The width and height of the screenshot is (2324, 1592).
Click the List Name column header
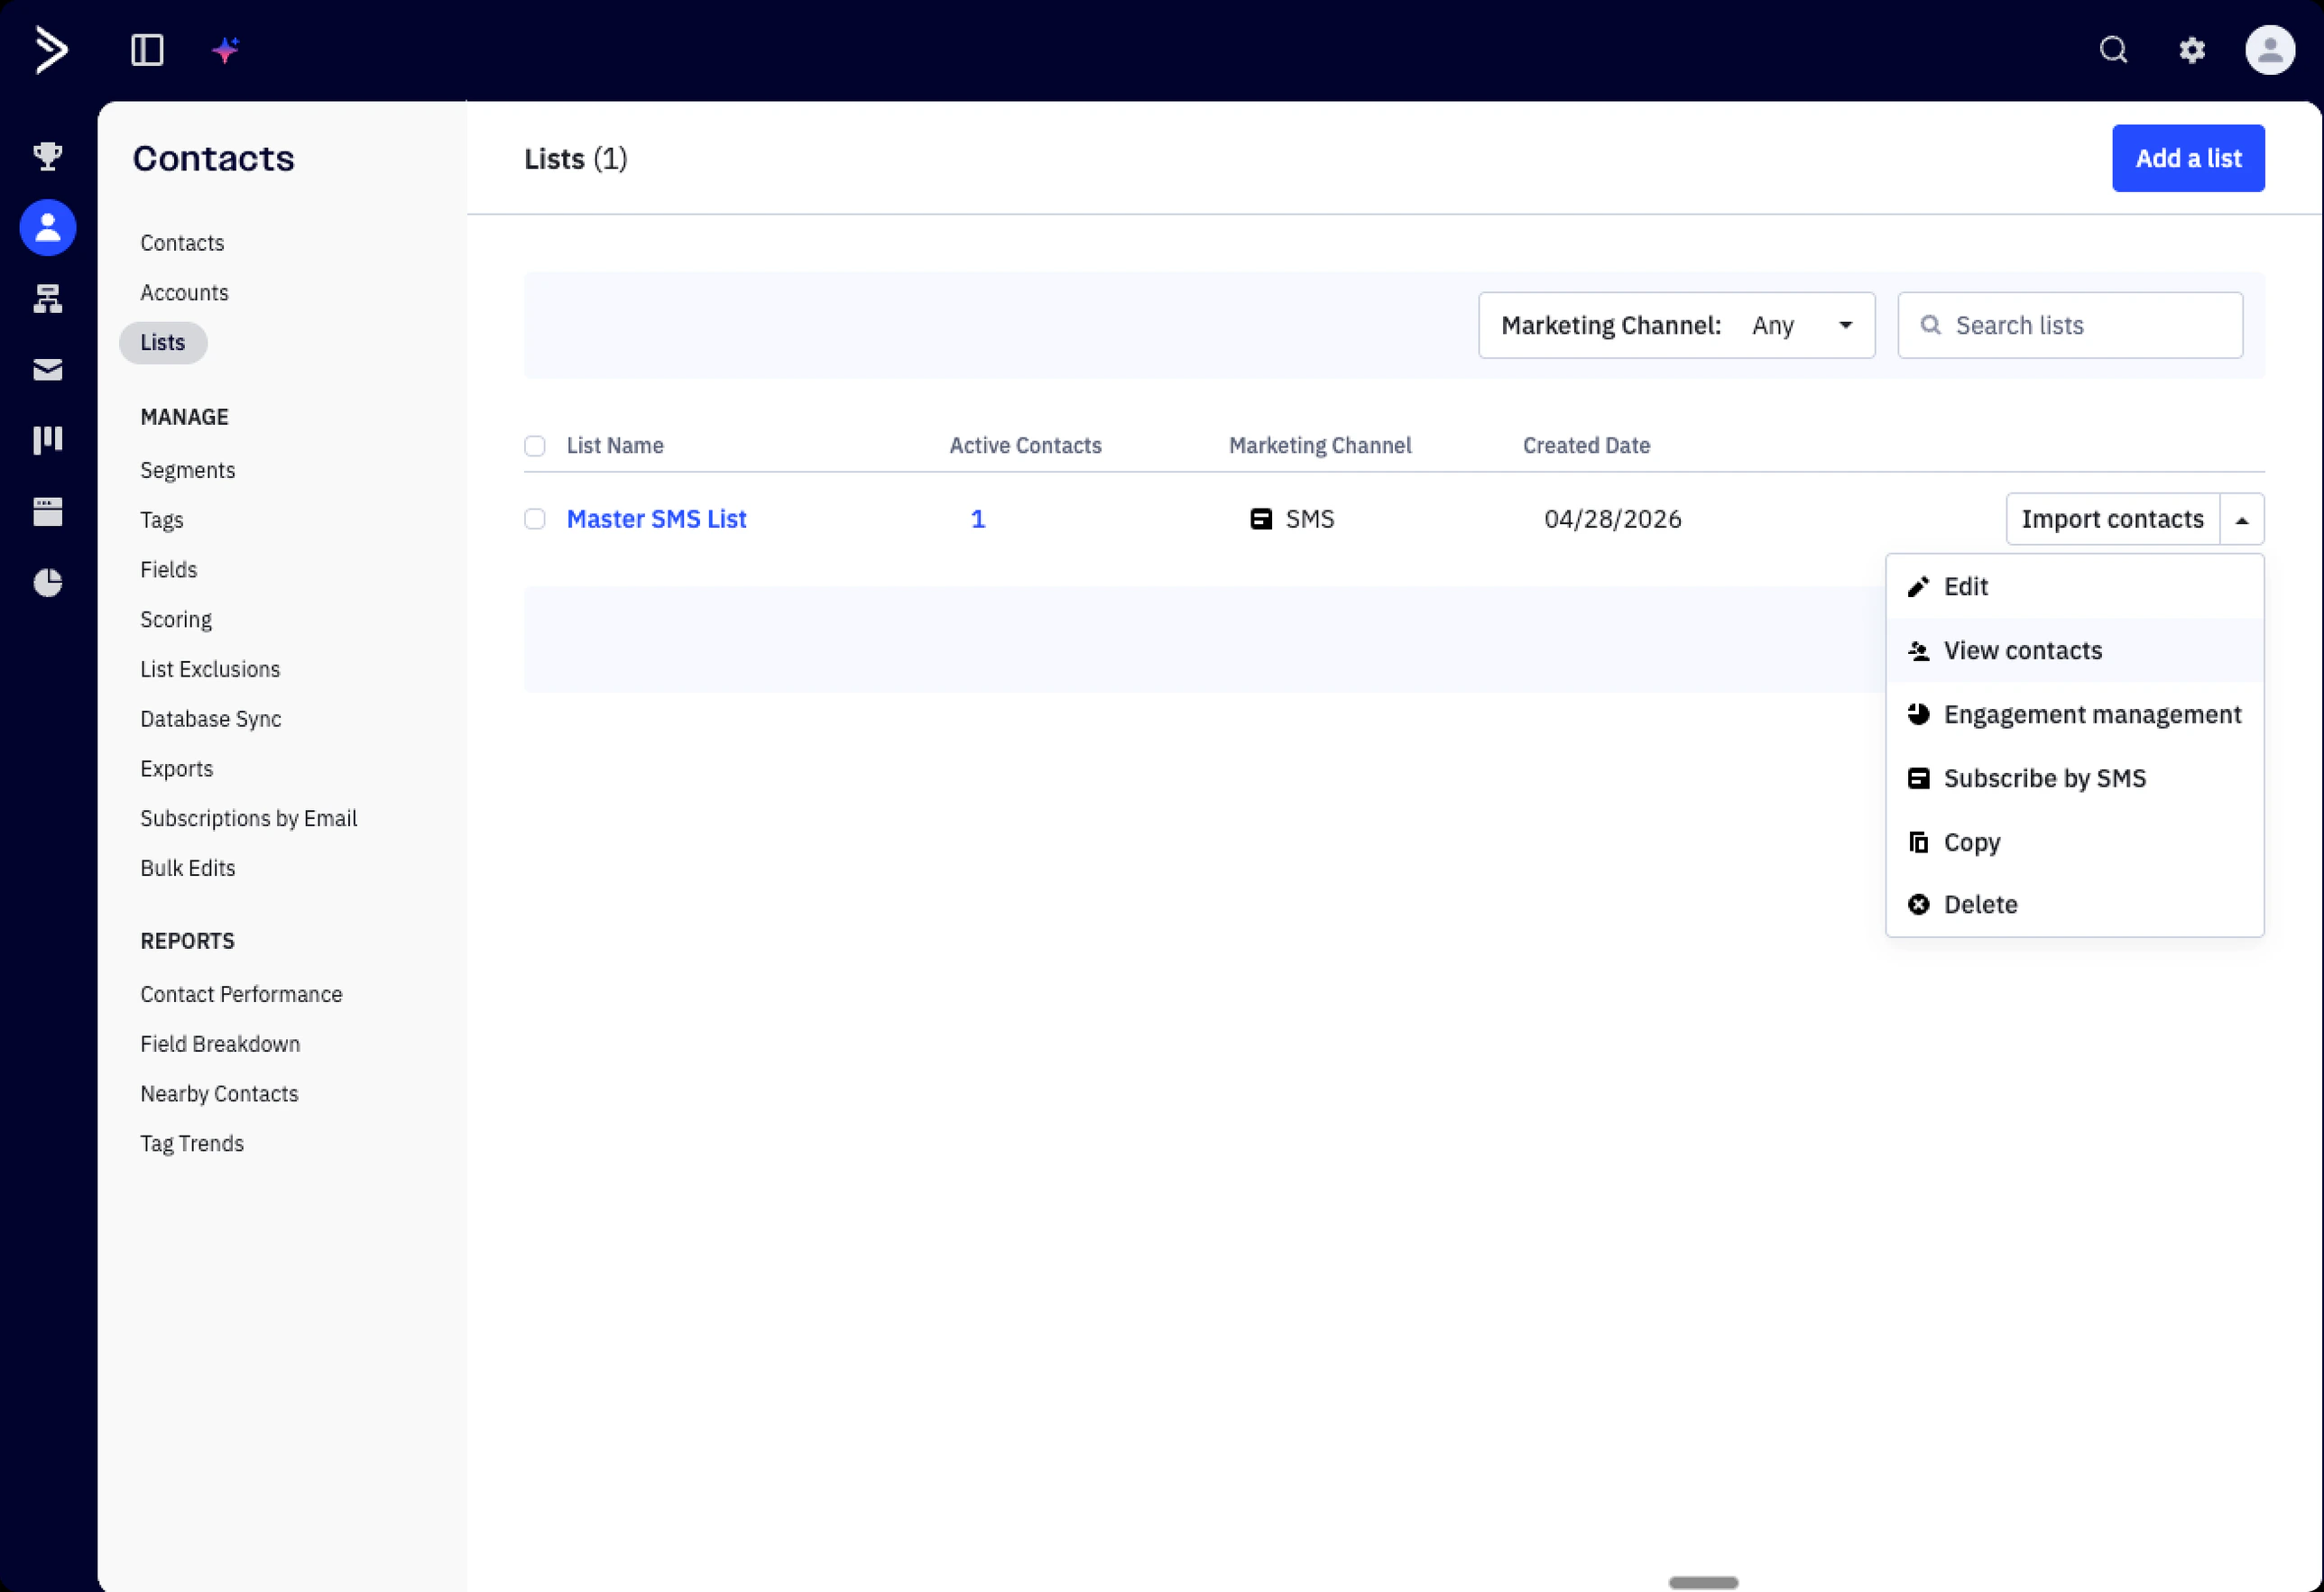click(615, 446)
